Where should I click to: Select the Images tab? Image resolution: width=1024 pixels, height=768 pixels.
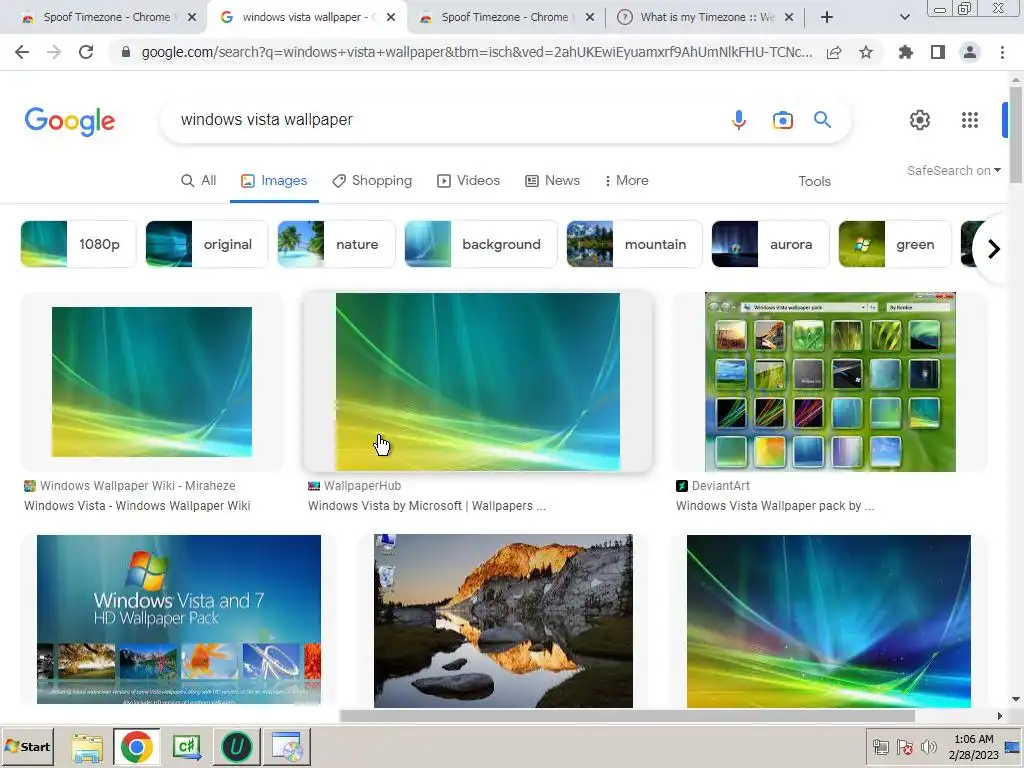tap(274, 180)
